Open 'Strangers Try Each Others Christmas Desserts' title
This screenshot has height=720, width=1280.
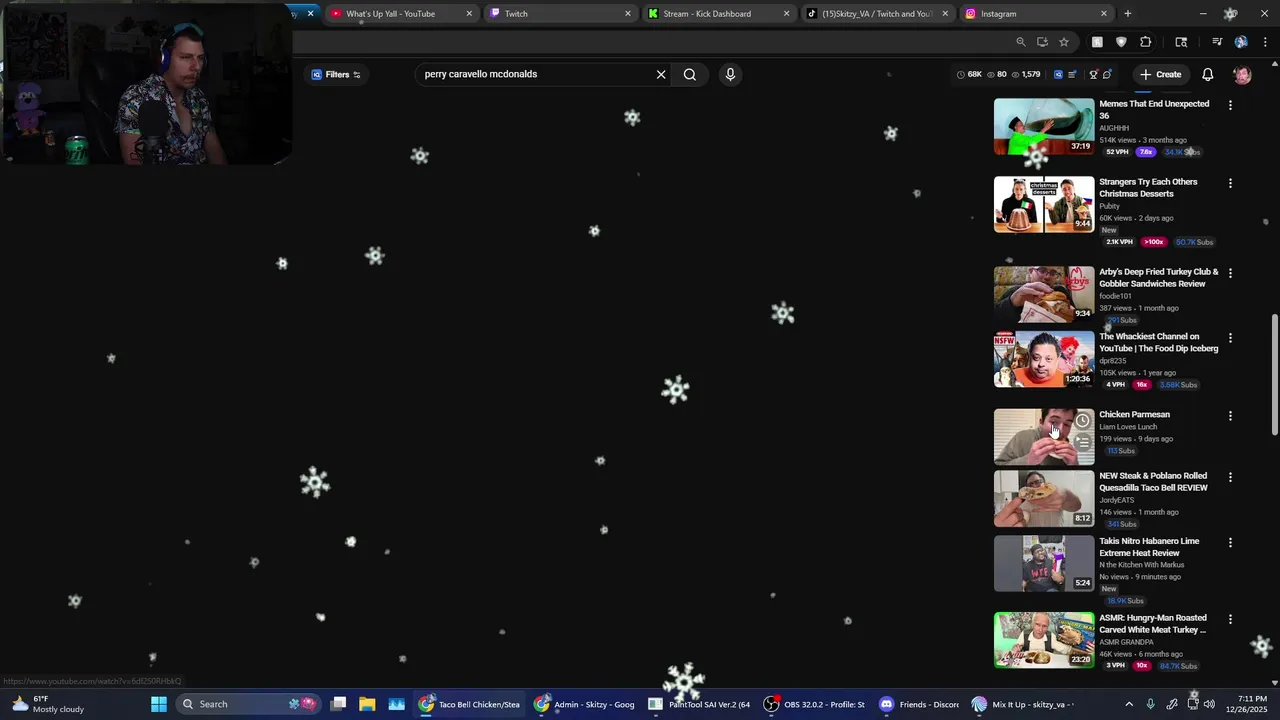[1148, 188]
